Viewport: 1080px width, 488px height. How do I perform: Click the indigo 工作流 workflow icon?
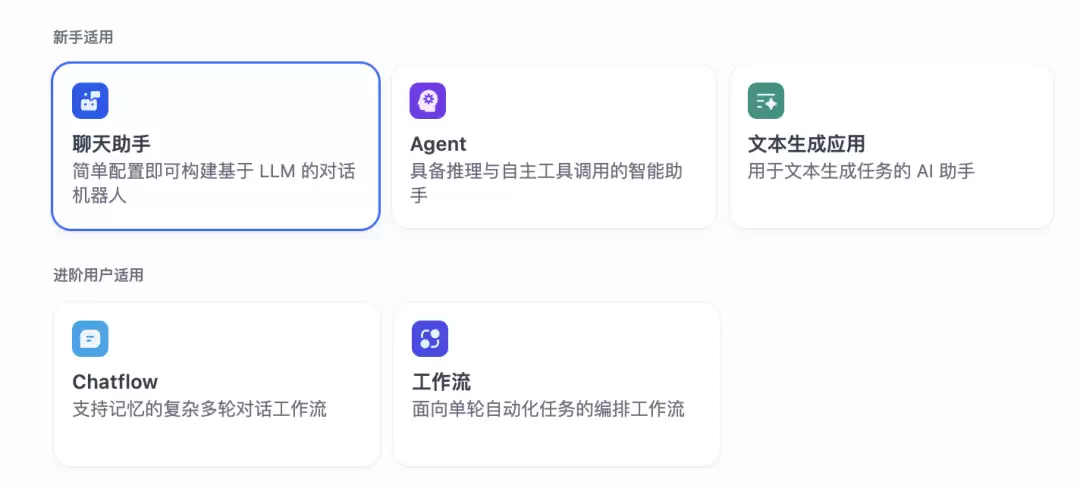(x=430, y=339)
